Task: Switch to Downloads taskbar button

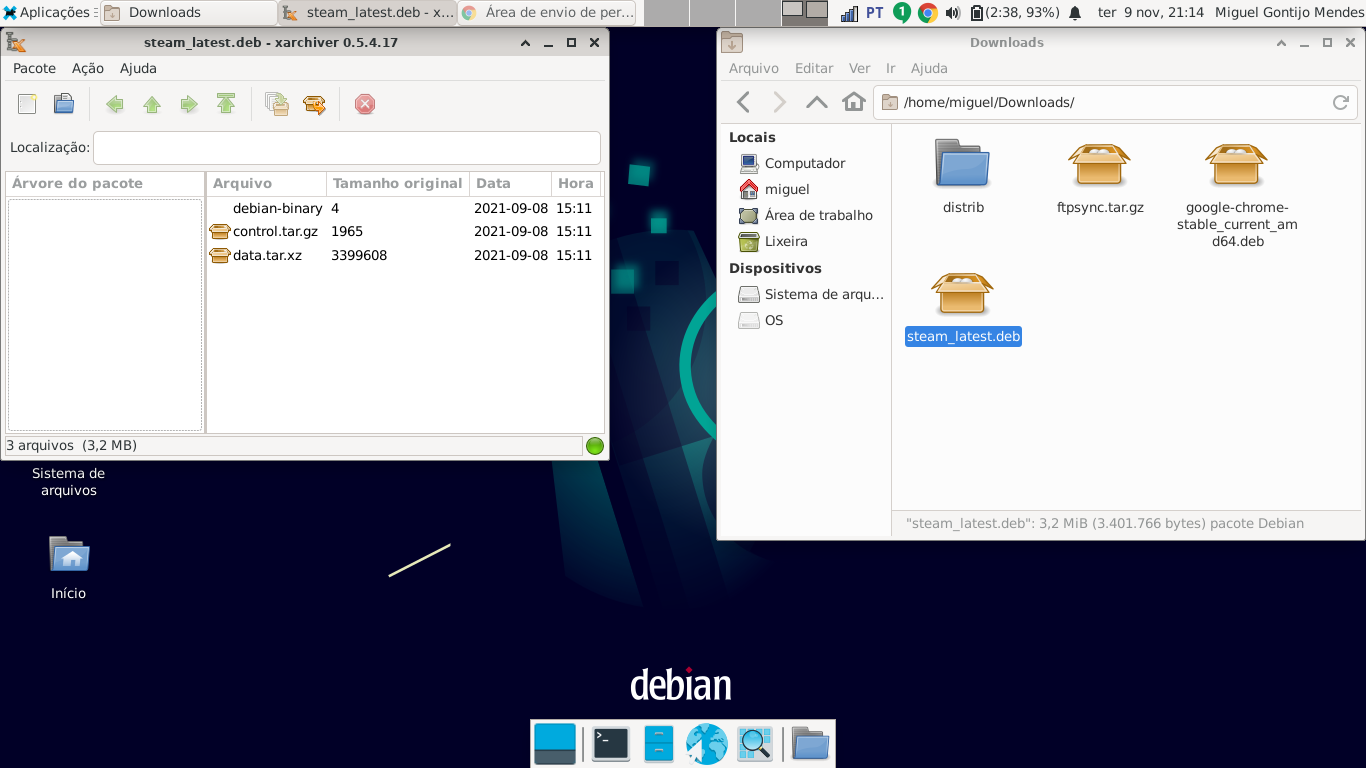Action: [189, 13]
